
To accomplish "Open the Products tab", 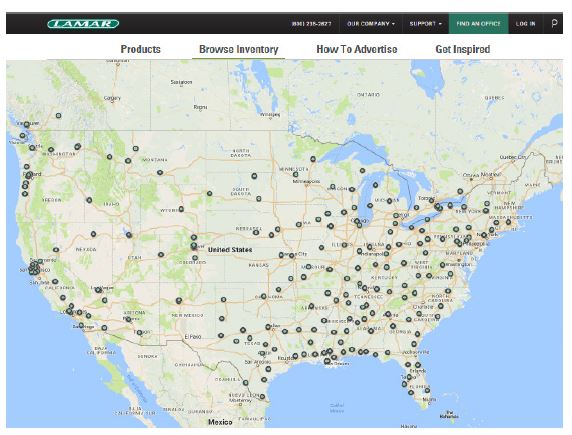I will (x=140, y=49).
